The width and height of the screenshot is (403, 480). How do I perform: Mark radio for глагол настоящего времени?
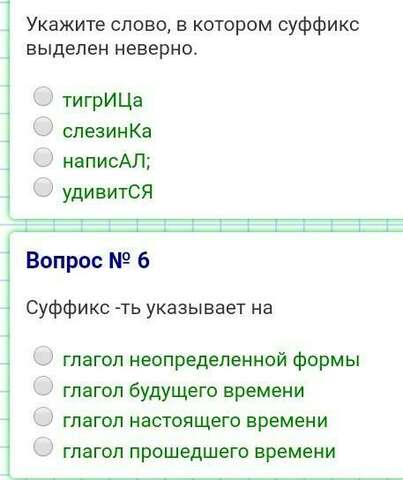point(43,416)
